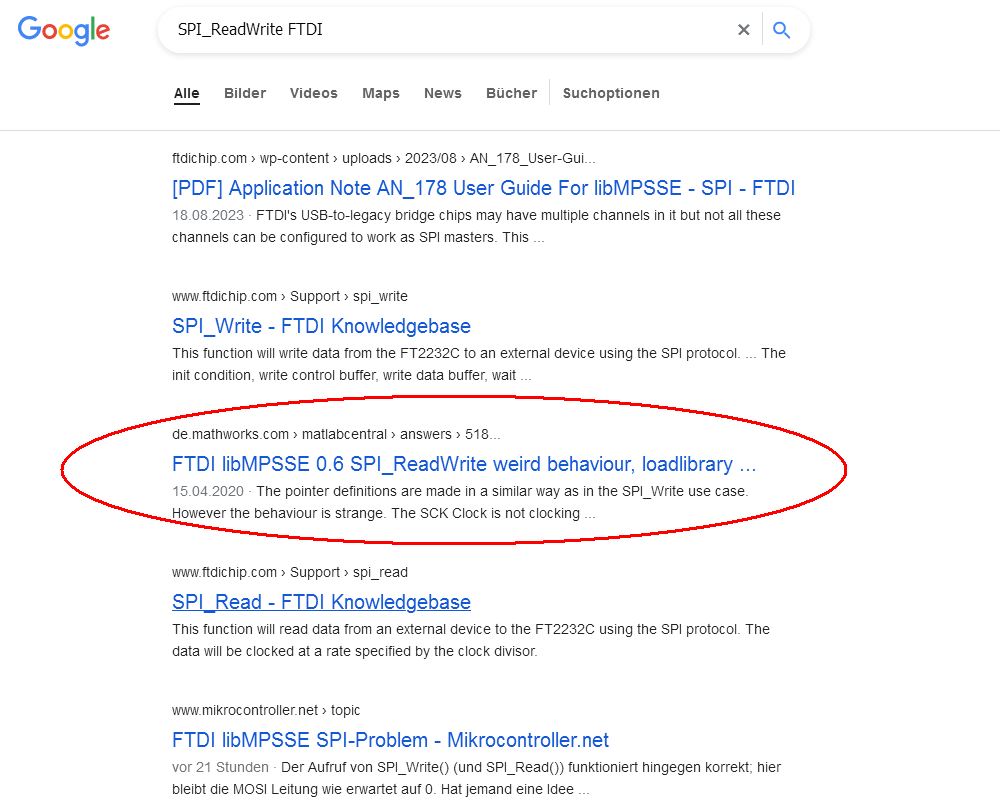Open the Mikrocontroller.net SPI-Problem result
1000x805 pixels.
click(x=390, y=740)
